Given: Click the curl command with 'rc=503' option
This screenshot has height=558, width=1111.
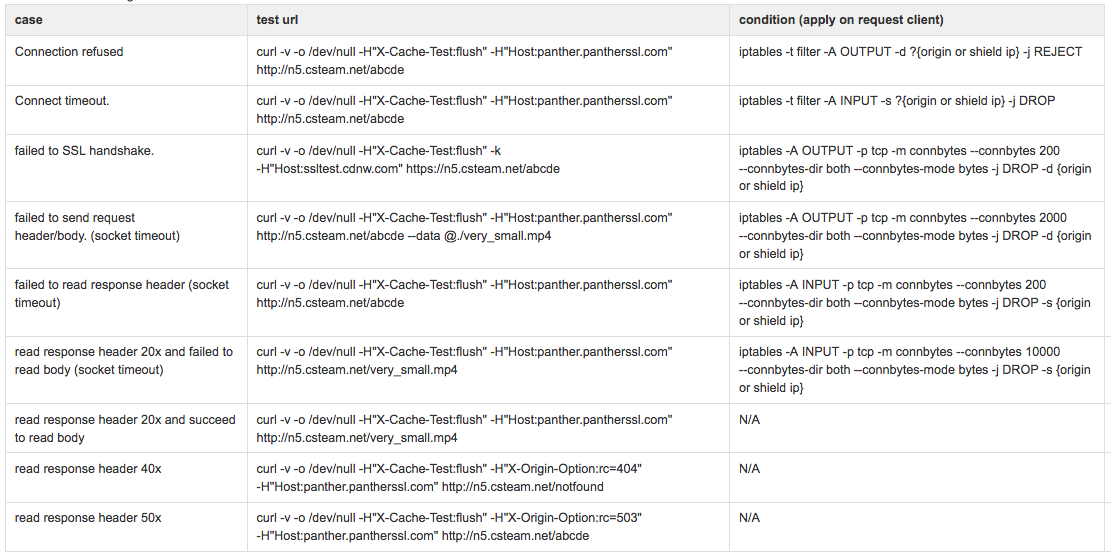Looking at the screenshot, I should (449, 527).
